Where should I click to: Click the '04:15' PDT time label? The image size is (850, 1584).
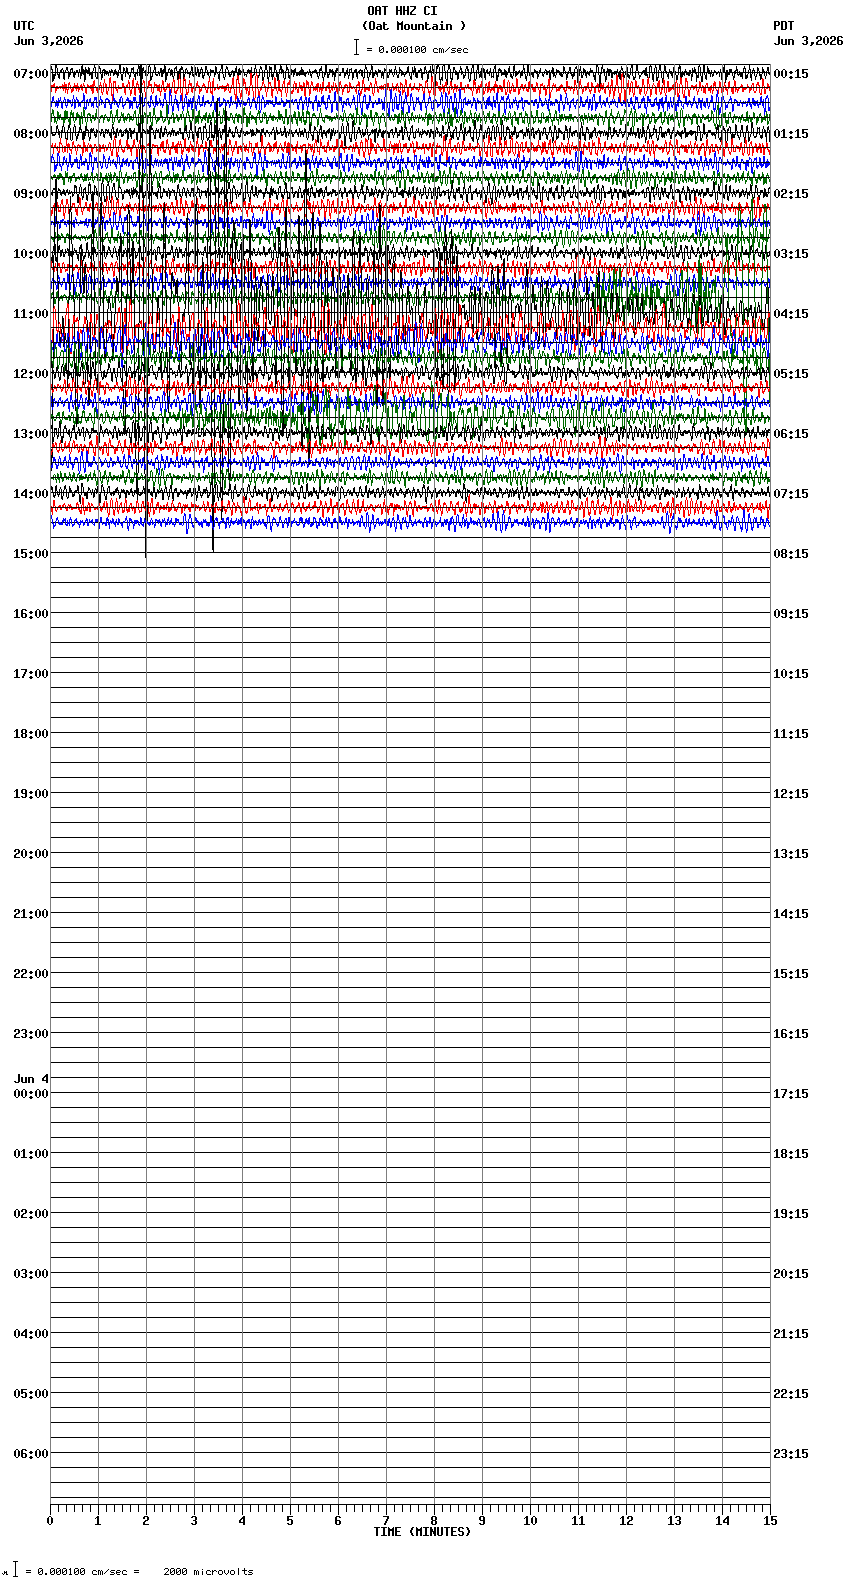click(x=791, y=314)
